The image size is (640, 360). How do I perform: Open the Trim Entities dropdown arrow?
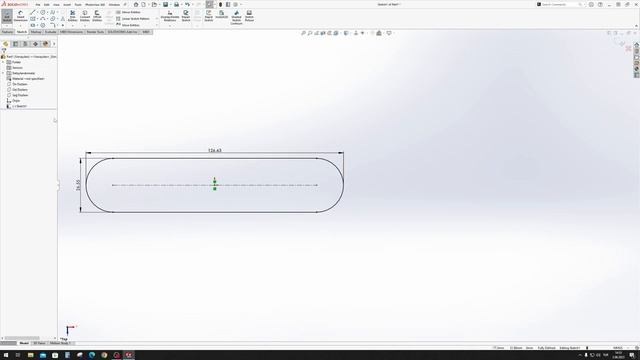tap(73, 26)
